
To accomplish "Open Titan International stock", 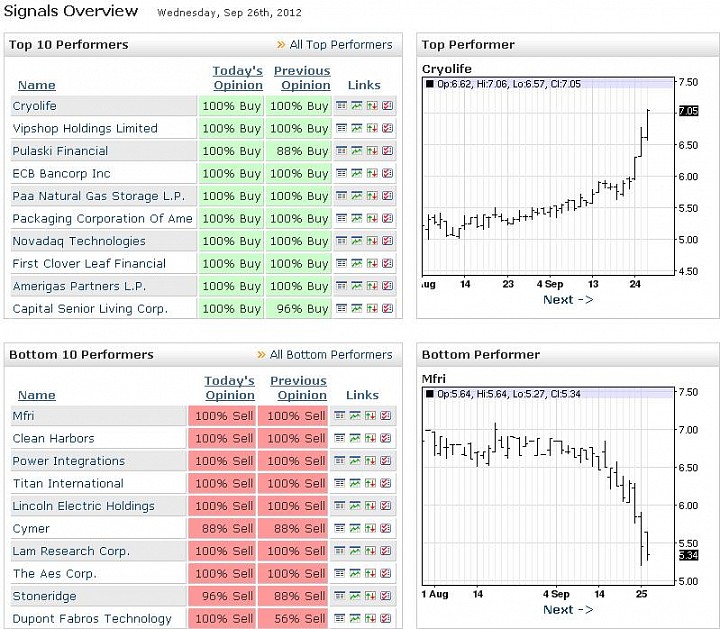I will (x=68, y=483).
